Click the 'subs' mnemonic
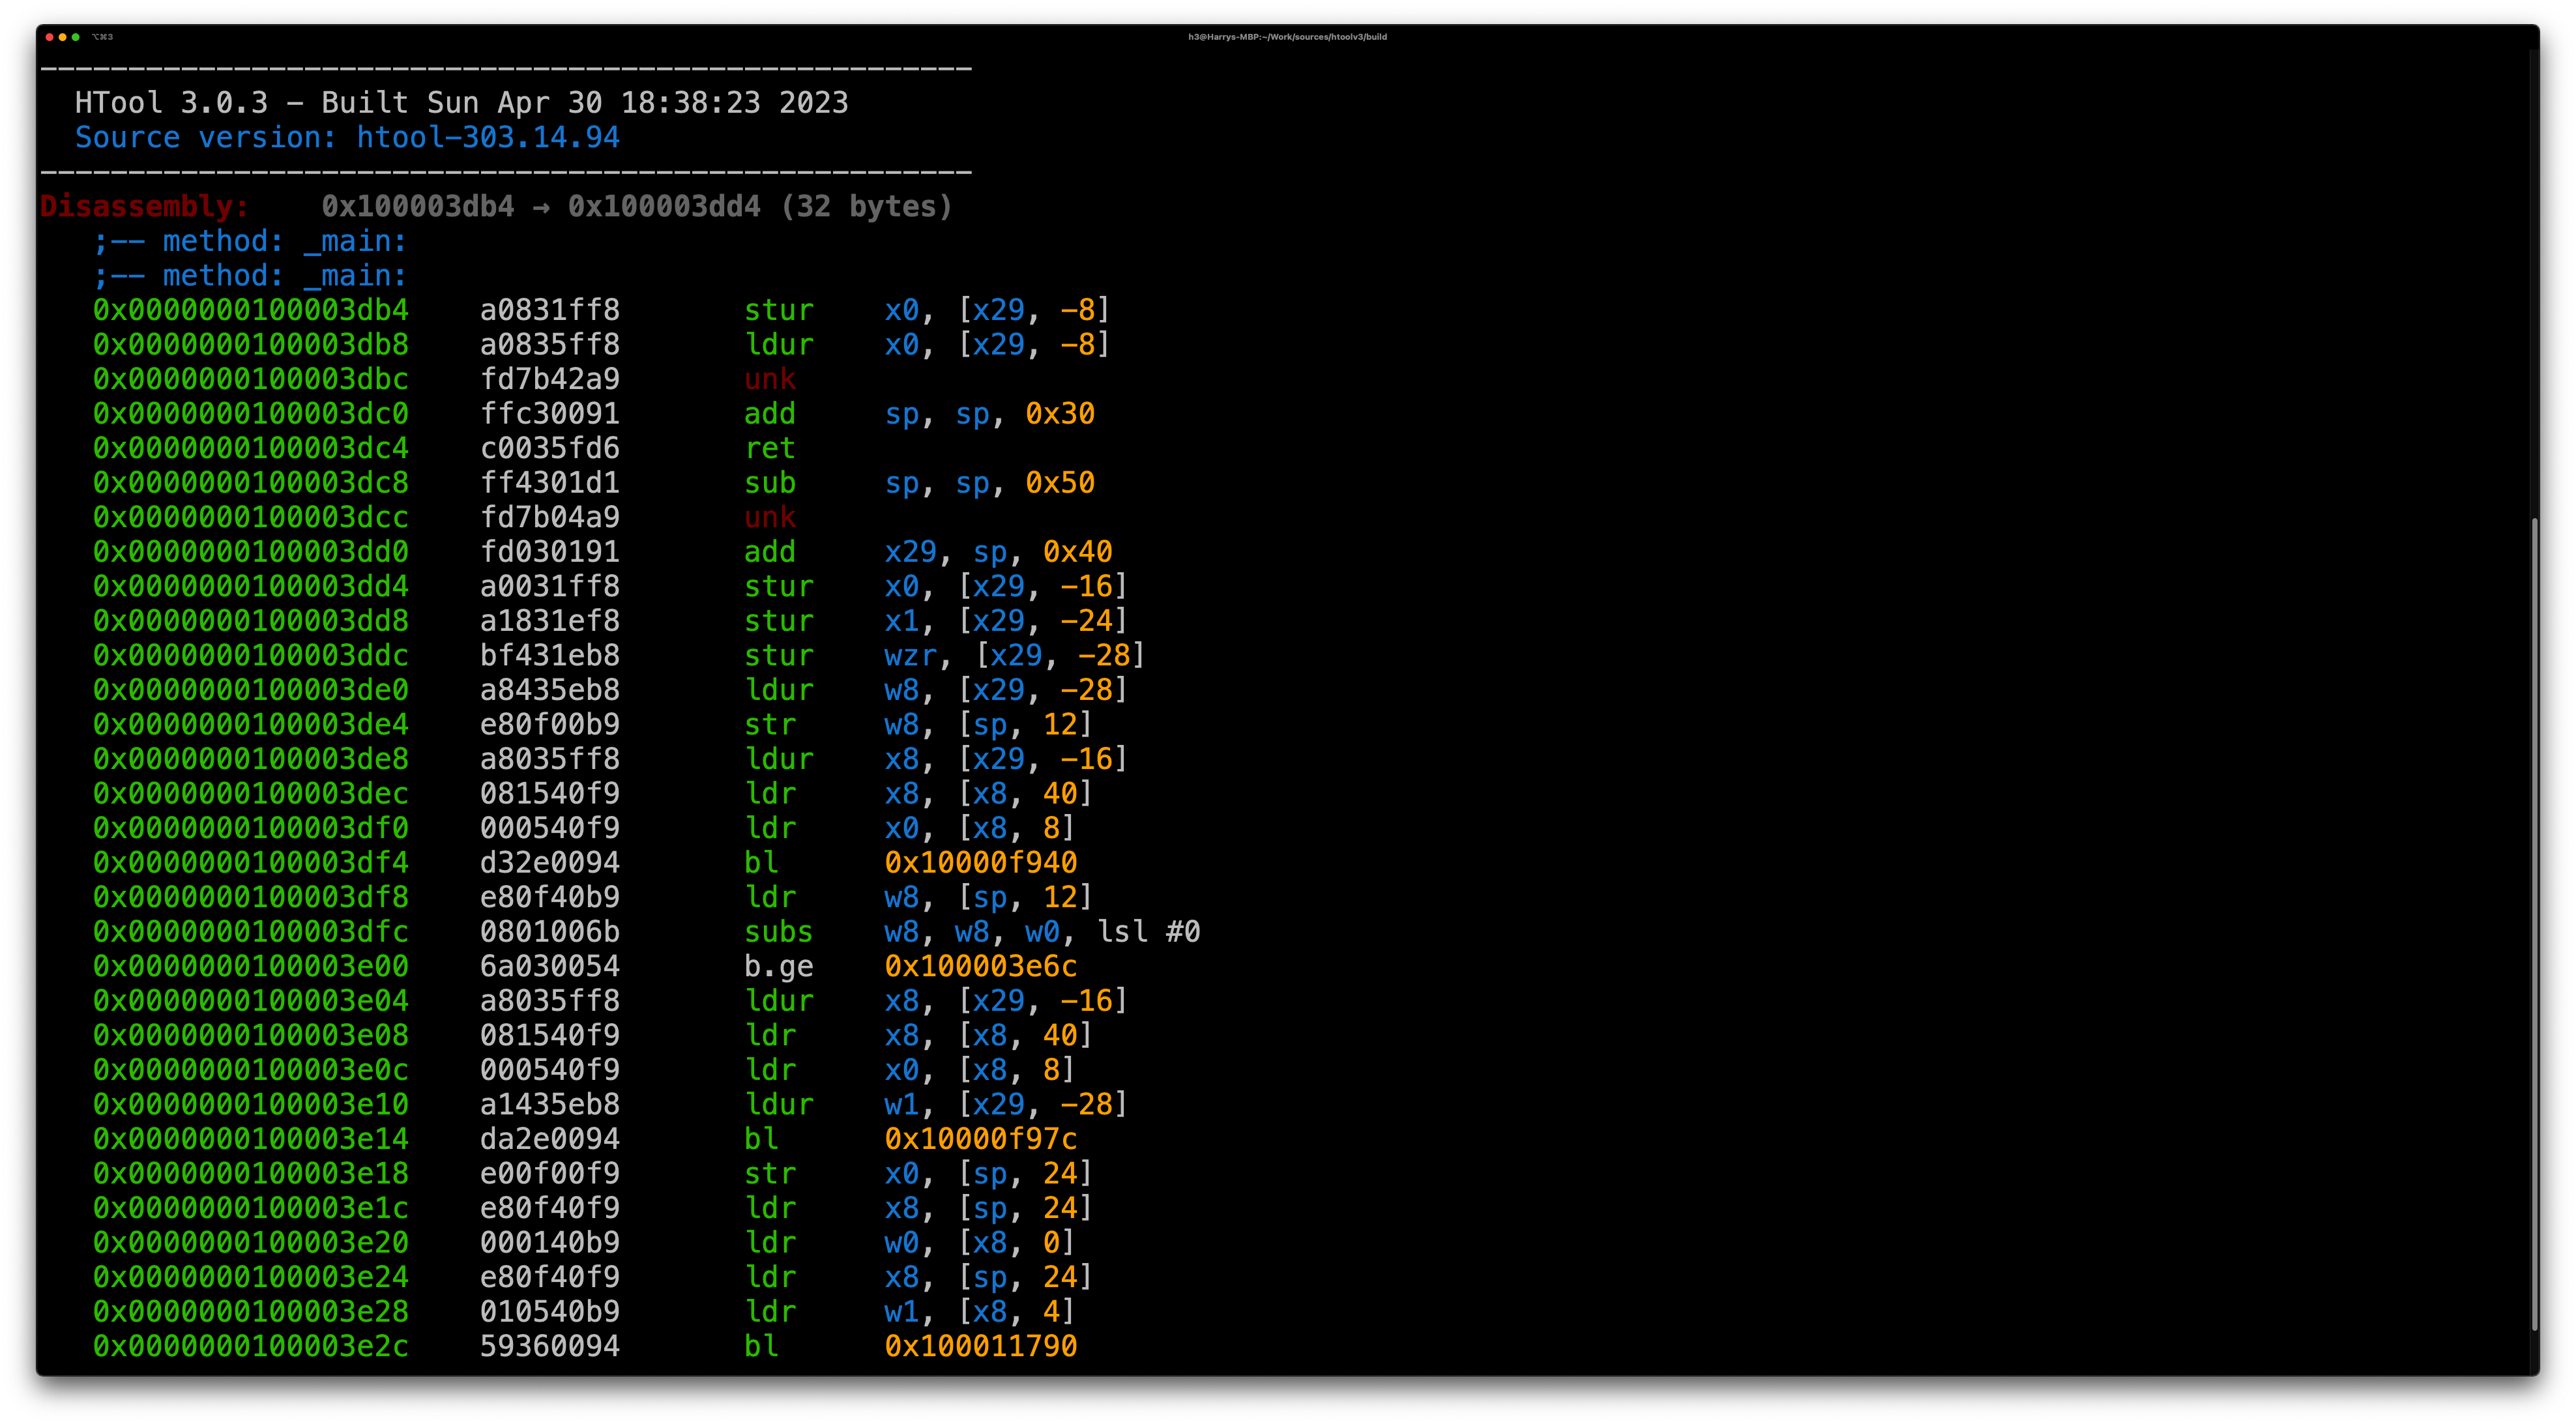The height and width of the screenshot is (1424, 2576). click(x=779, y=932)
